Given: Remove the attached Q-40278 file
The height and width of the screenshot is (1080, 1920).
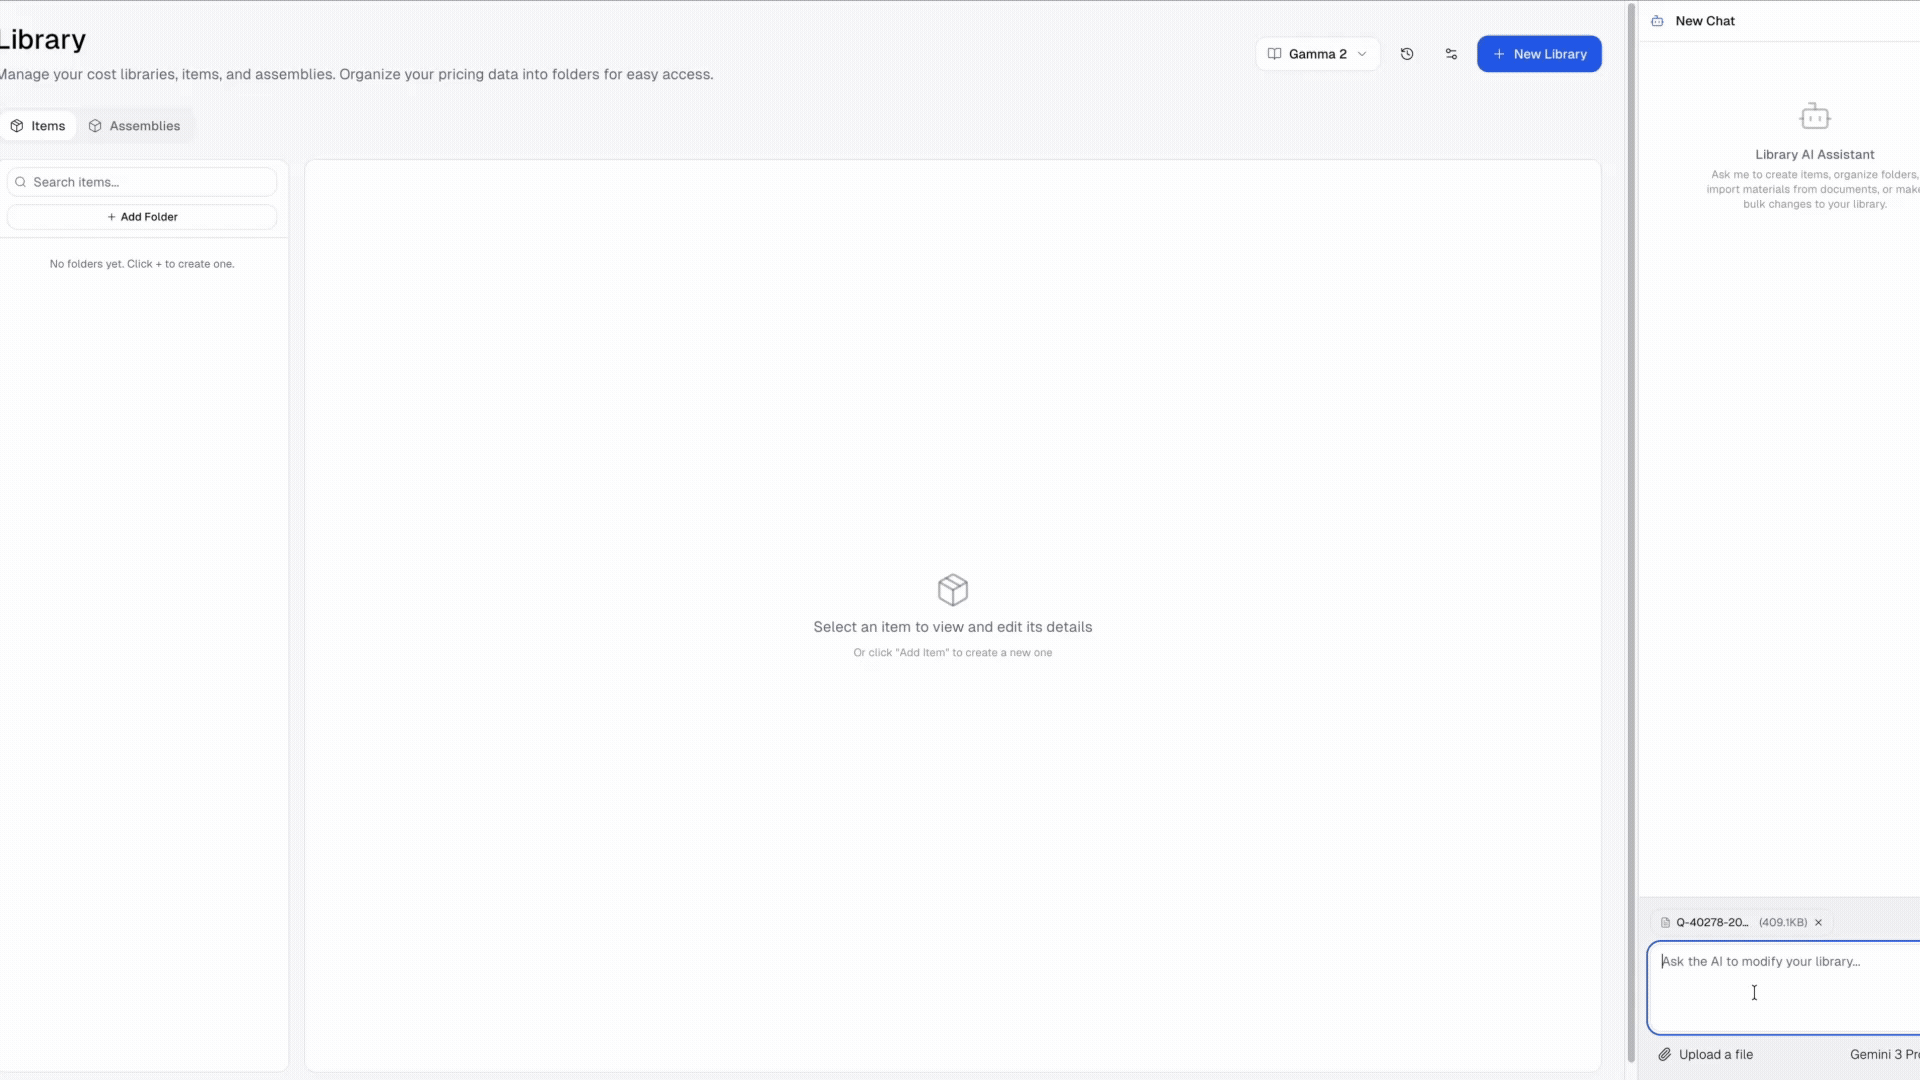Looking at the screenshot, I should [x=1818, y=922].
